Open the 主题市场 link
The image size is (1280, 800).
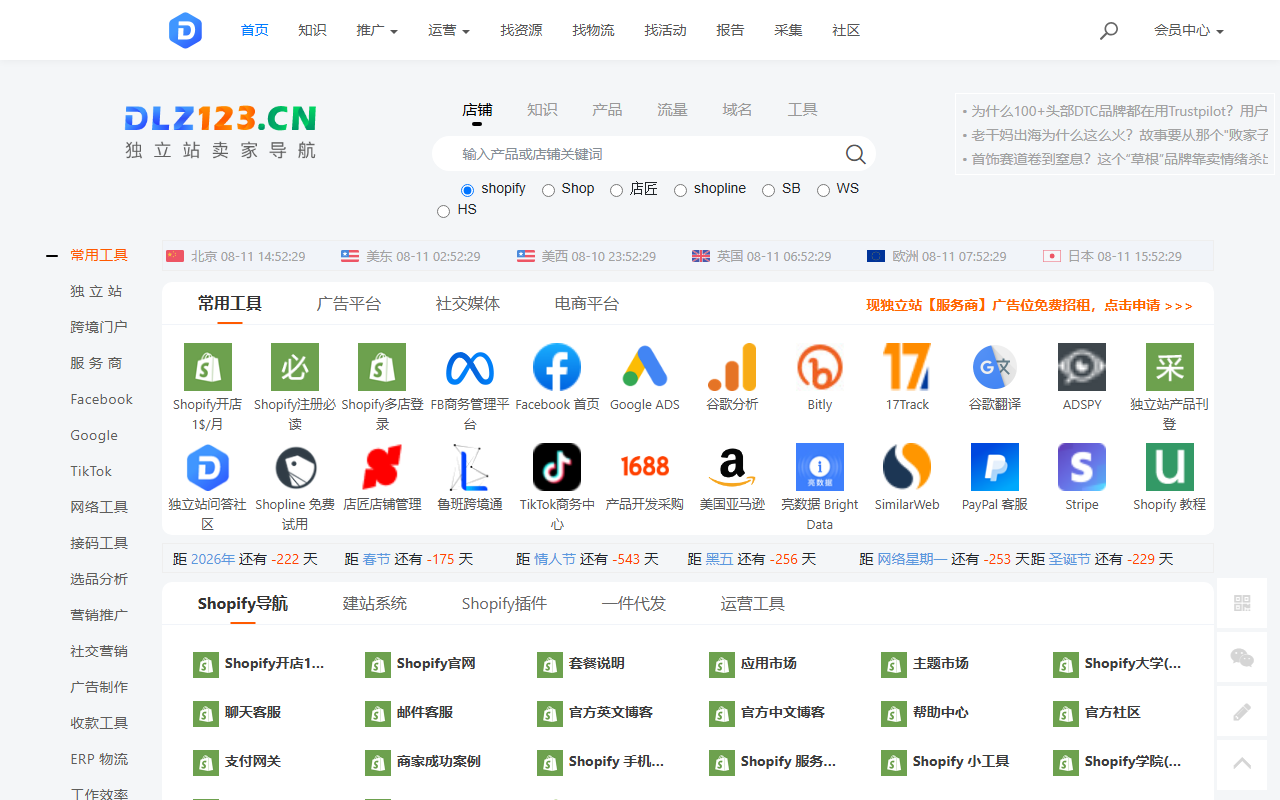926,664
